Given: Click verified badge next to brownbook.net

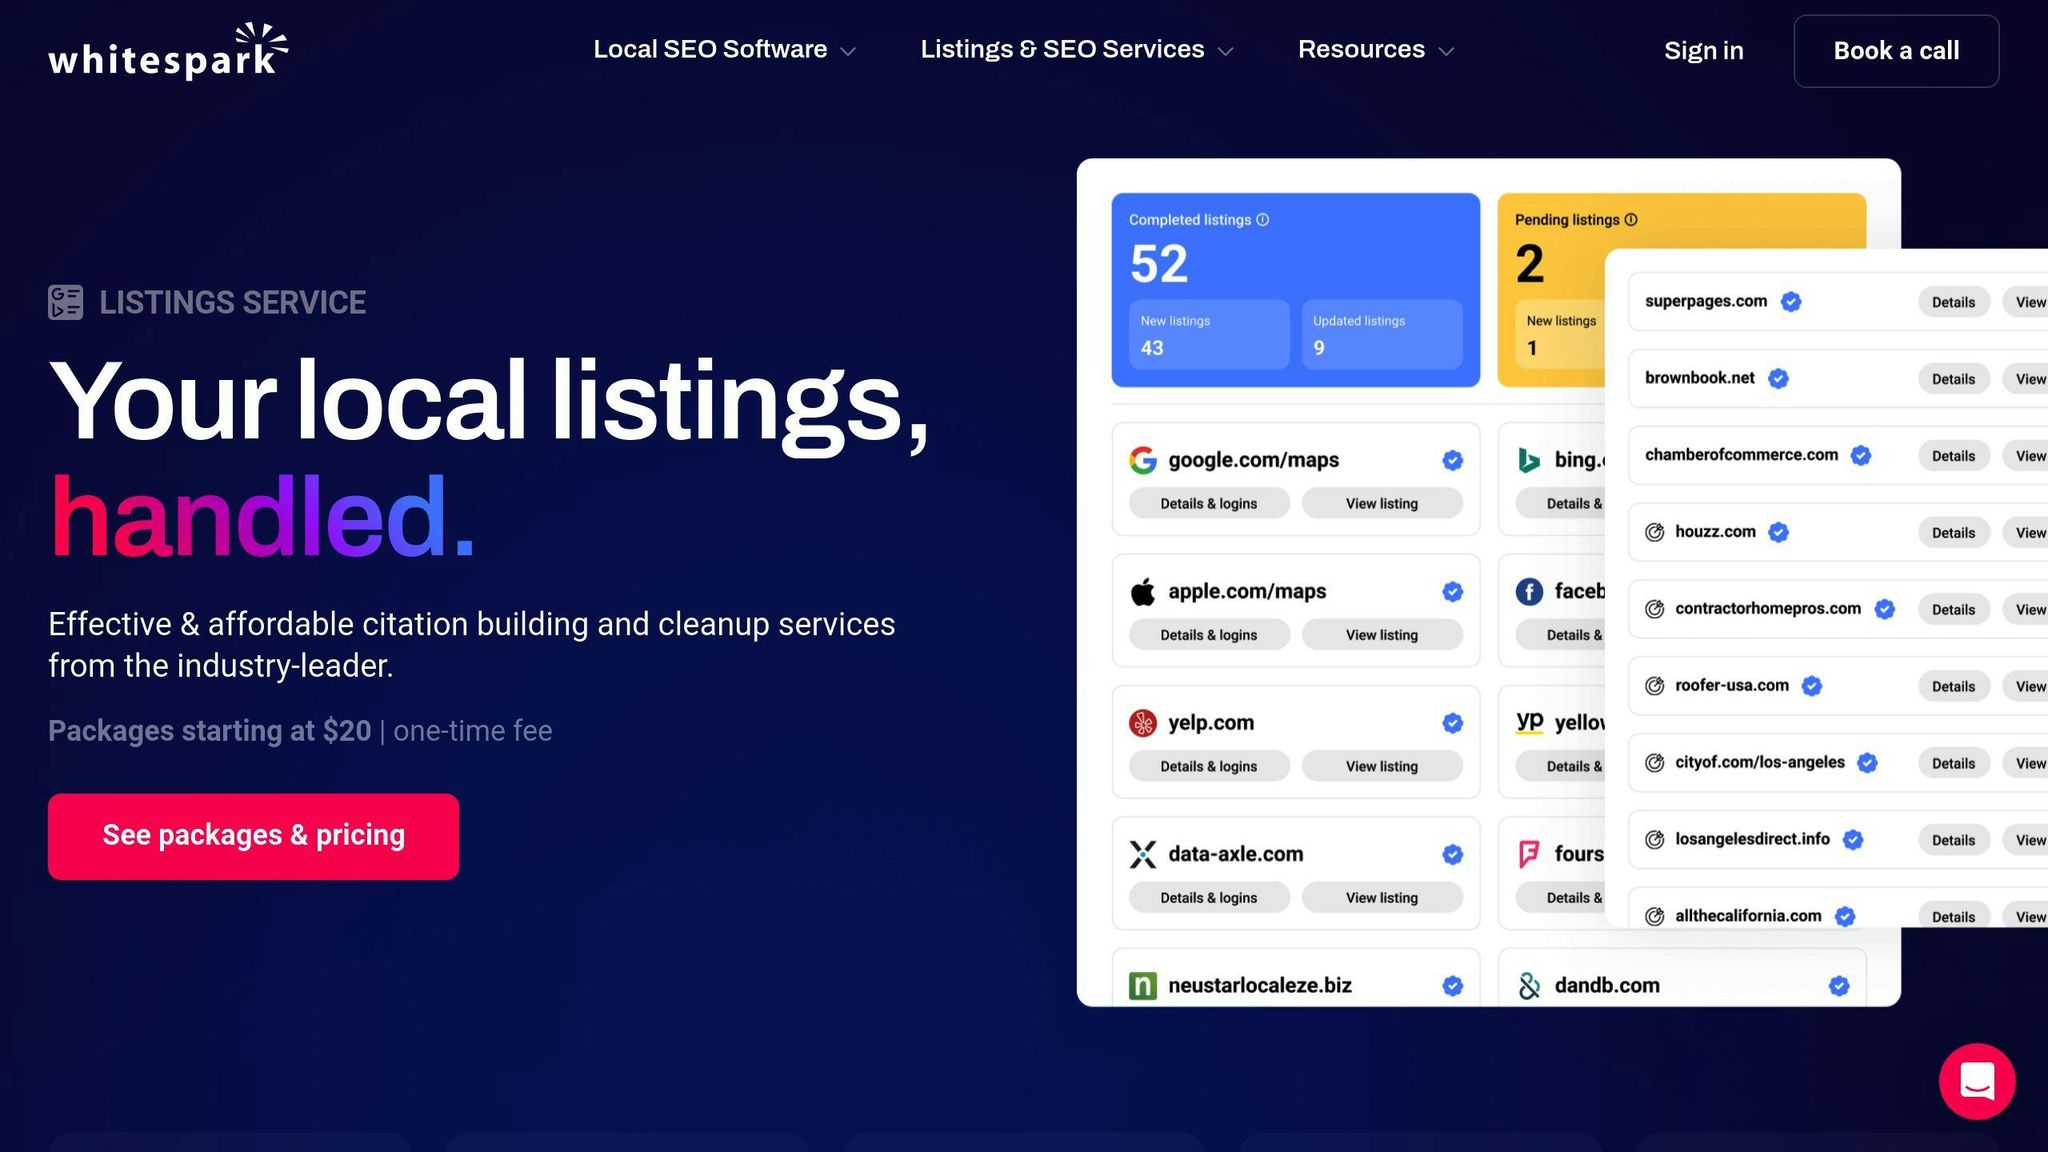Looking at the screenshot, I should tap(1778, 378).
